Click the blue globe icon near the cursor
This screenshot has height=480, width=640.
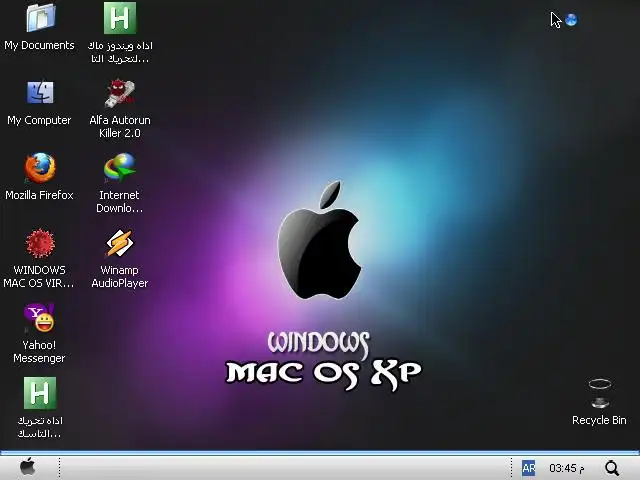[571, 20]
